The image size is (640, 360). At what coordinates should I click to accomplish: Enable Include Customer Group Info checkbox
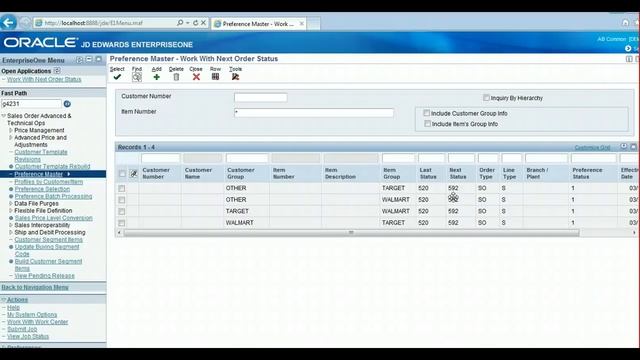click(427, 113)
